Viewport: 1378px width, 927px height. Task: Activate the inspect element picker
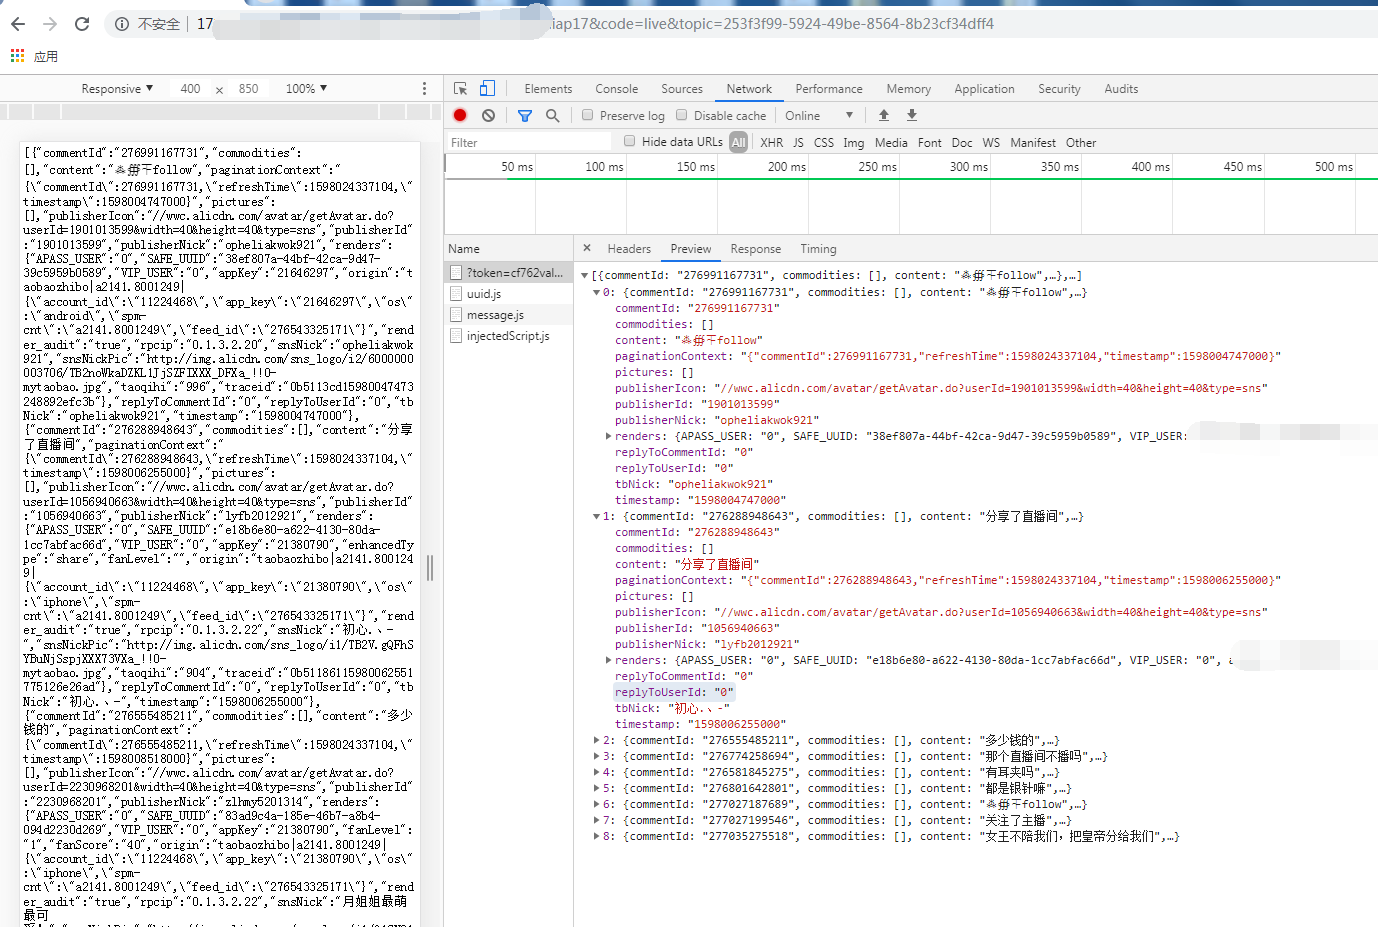tap(460, 89)
